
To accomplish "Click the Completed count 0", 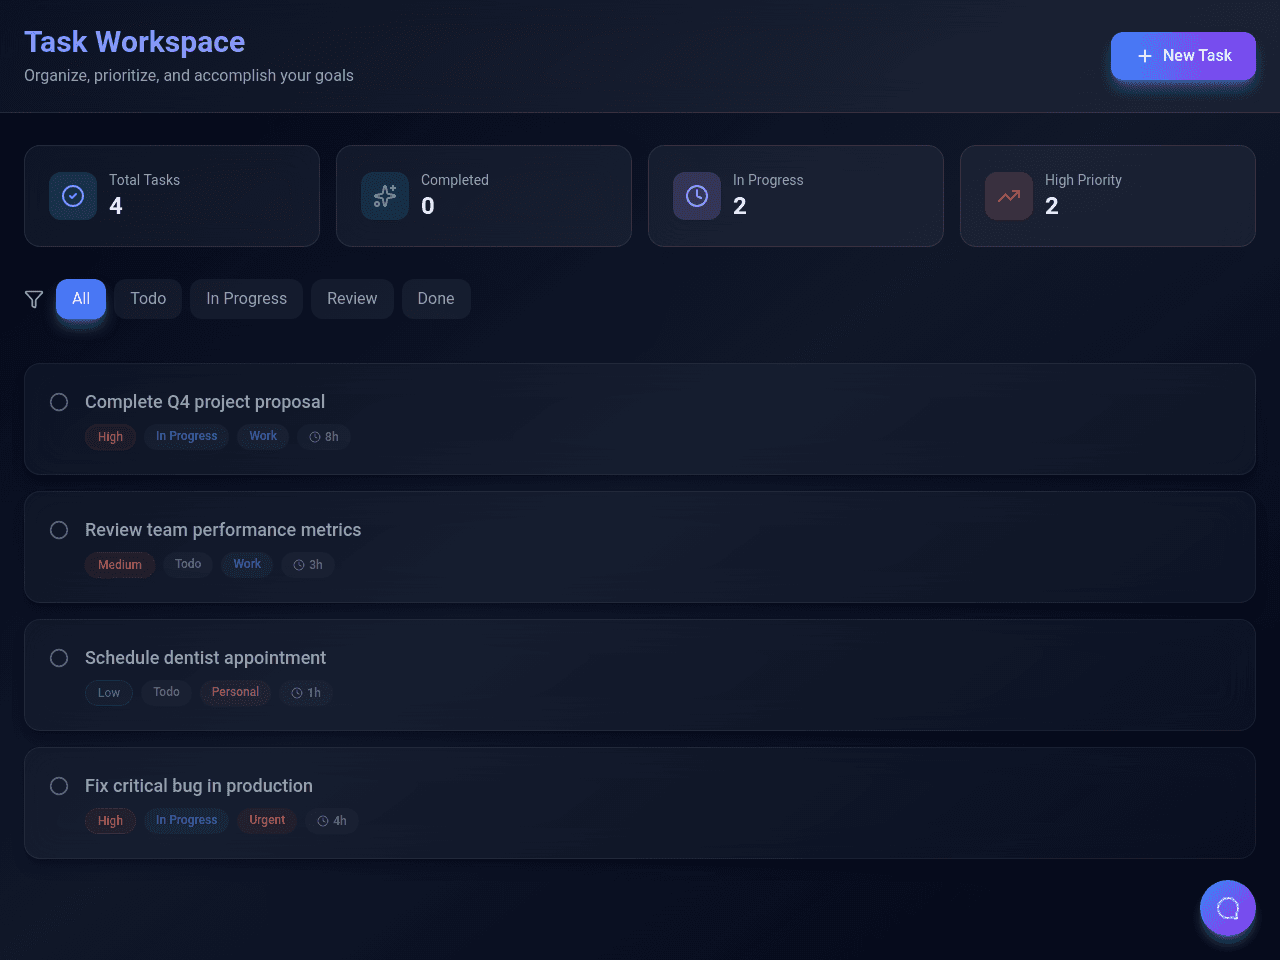I will (x=428, y=206).
